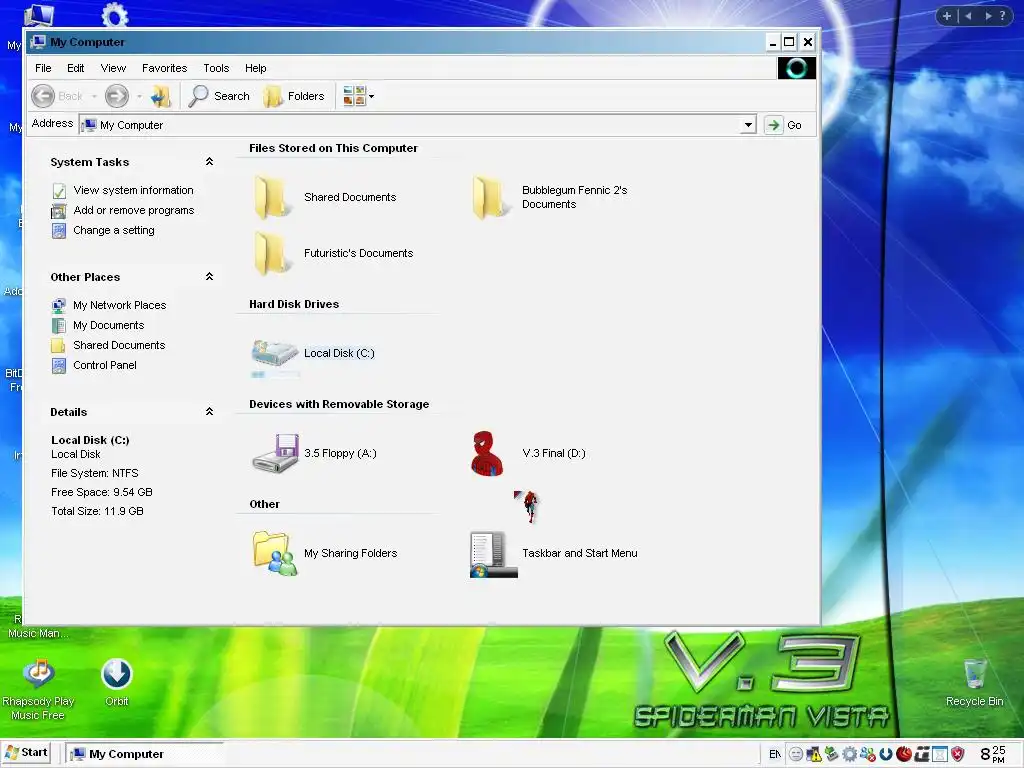The image size is (1024, 768).
Task: Select the V.3 Final (D:) Spiderman drive
Action: tap(528, 453)
